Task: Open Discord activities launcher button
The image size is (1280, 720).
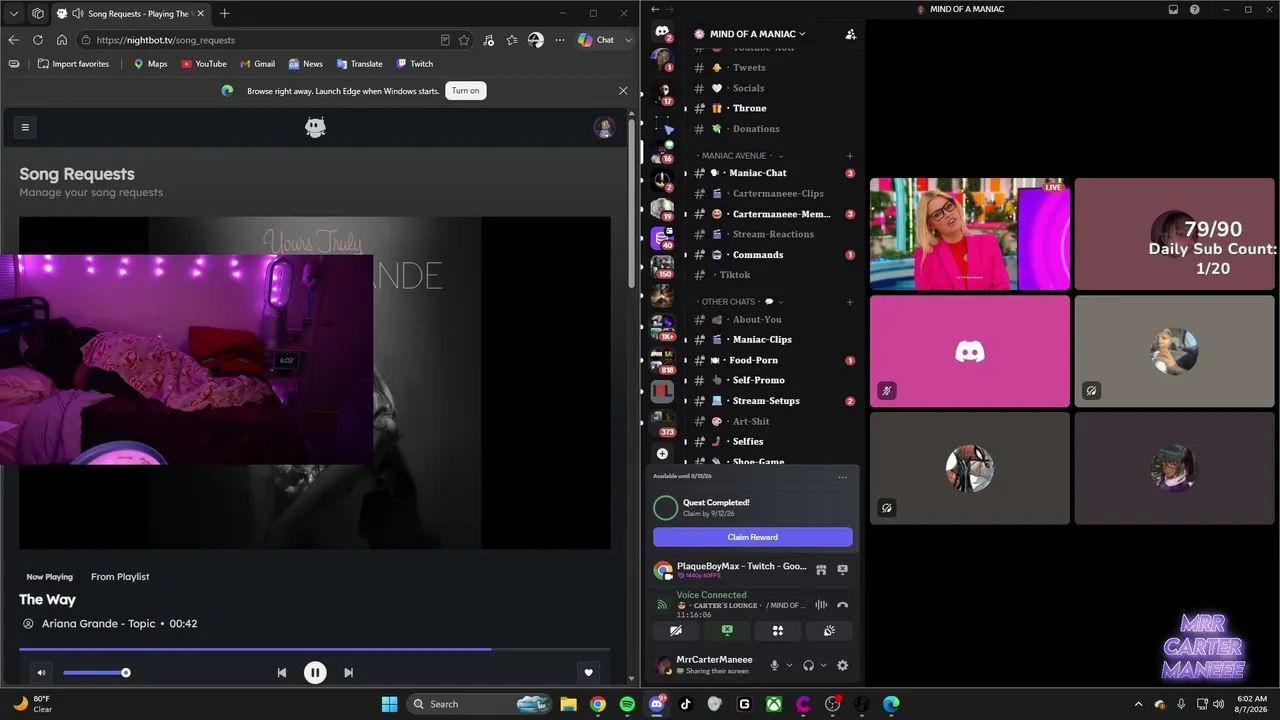Action: coord(778,631)
